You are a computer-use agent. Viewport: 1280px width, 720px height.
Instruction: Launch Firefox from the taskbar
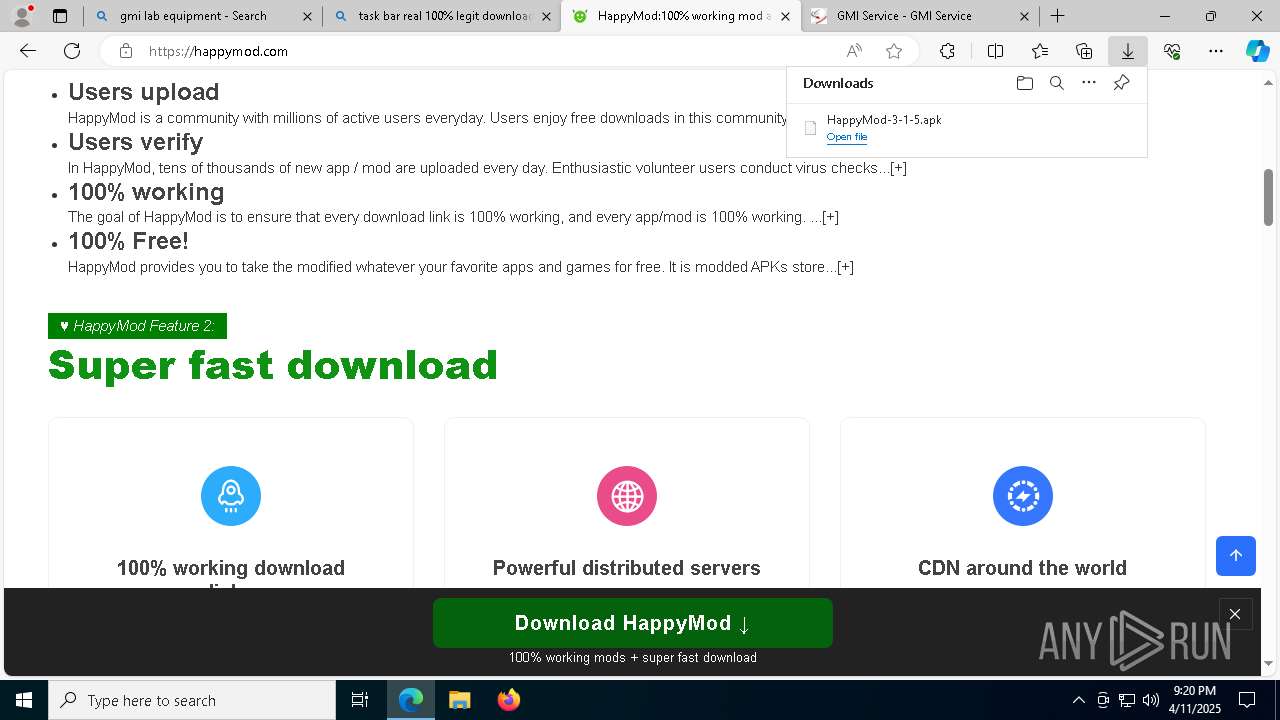point(508,700)
